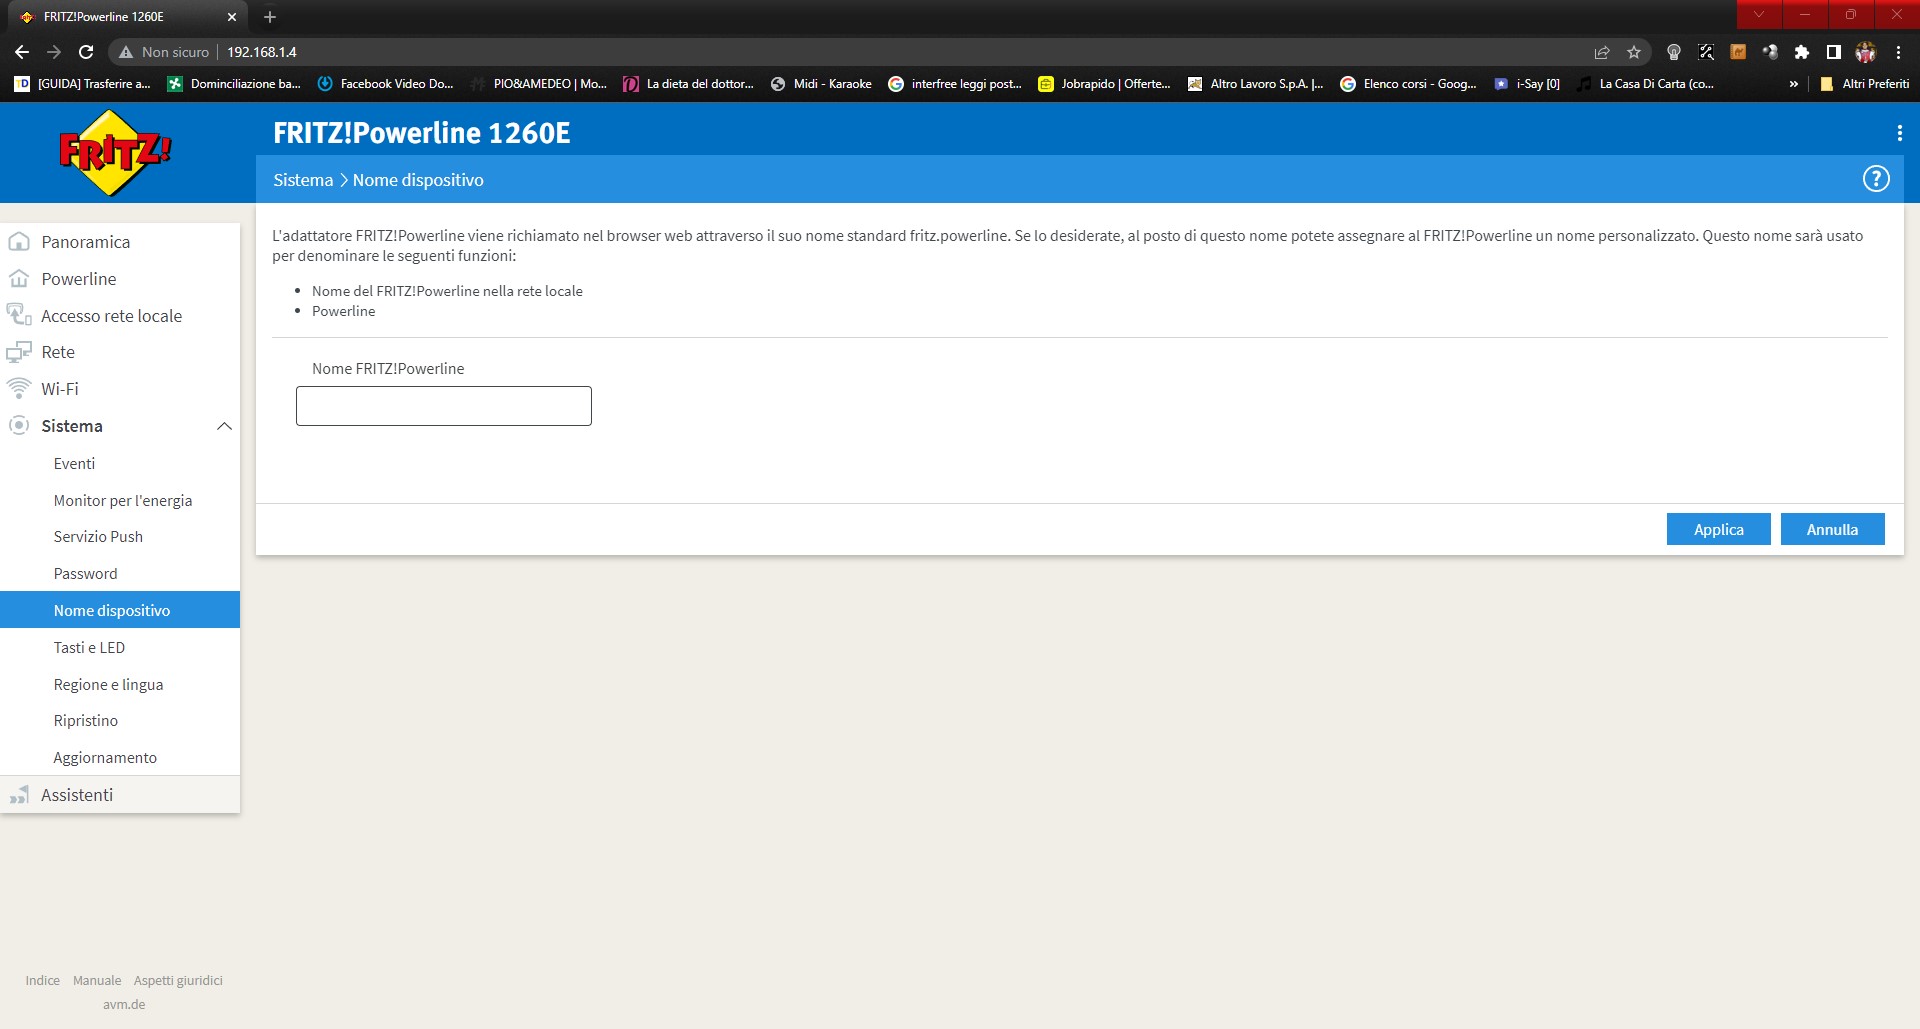This screenshot has height=1029, width=1920.
Task: Select Tasti e LED
Action: [x=89, y=648]
